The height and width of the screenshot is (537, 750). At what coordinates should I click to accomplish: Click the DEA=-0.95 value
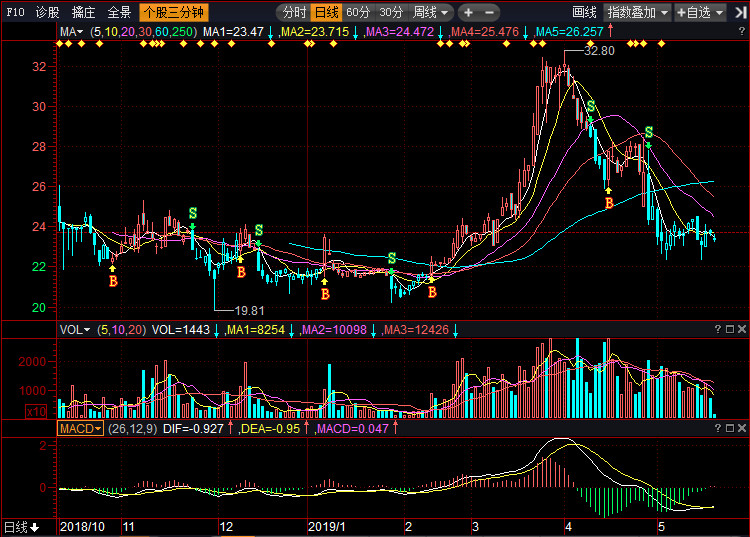click(x=270, y=428)
